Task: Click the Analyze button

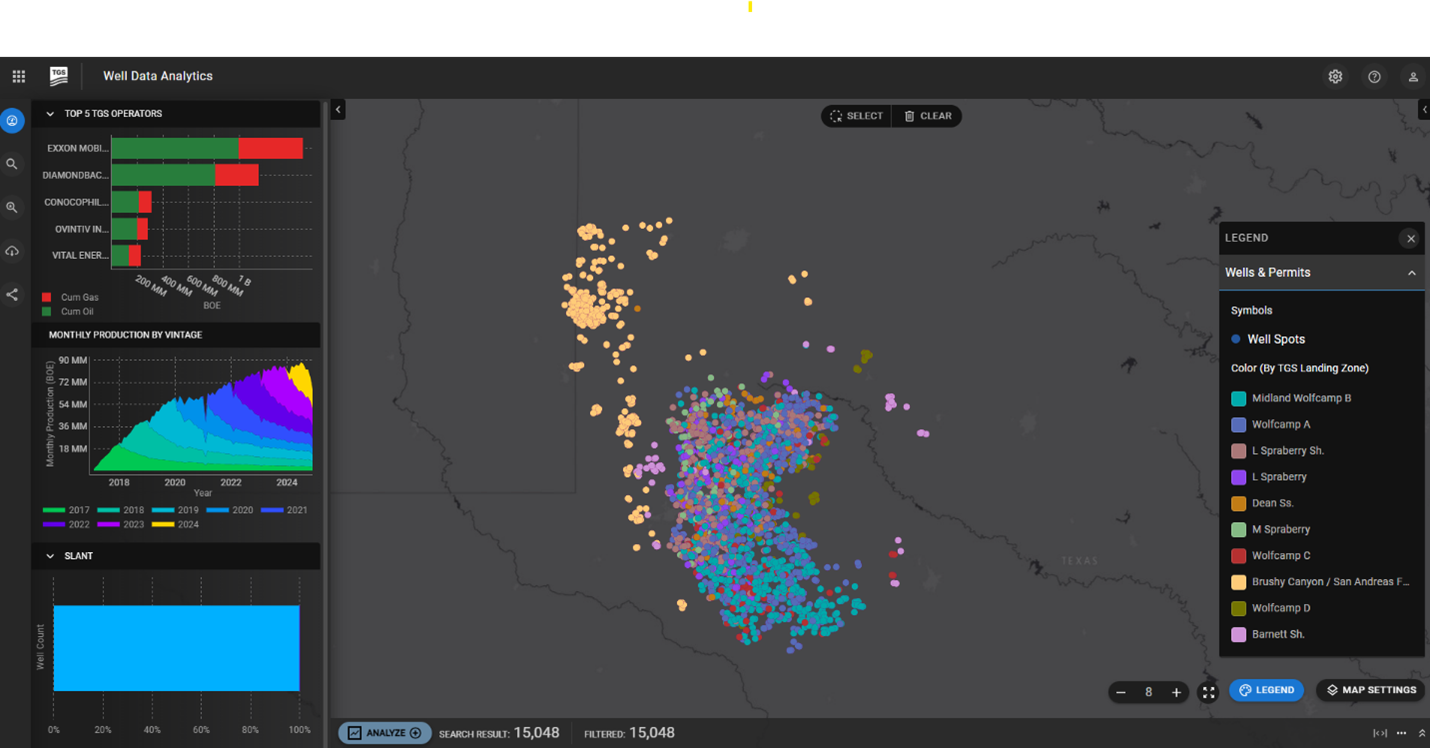Action: click(385, 733)
